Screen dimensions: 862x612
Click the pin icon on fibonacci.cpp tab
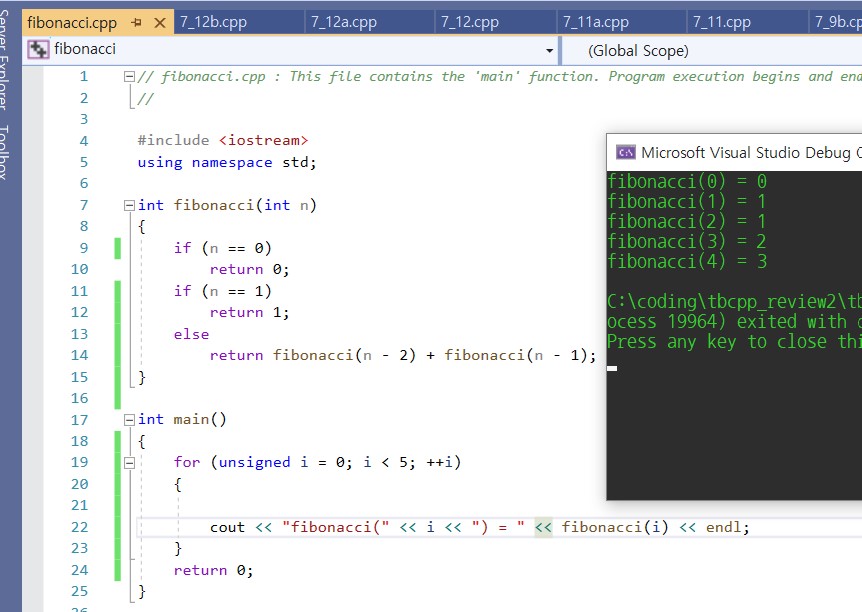[137, 22]
